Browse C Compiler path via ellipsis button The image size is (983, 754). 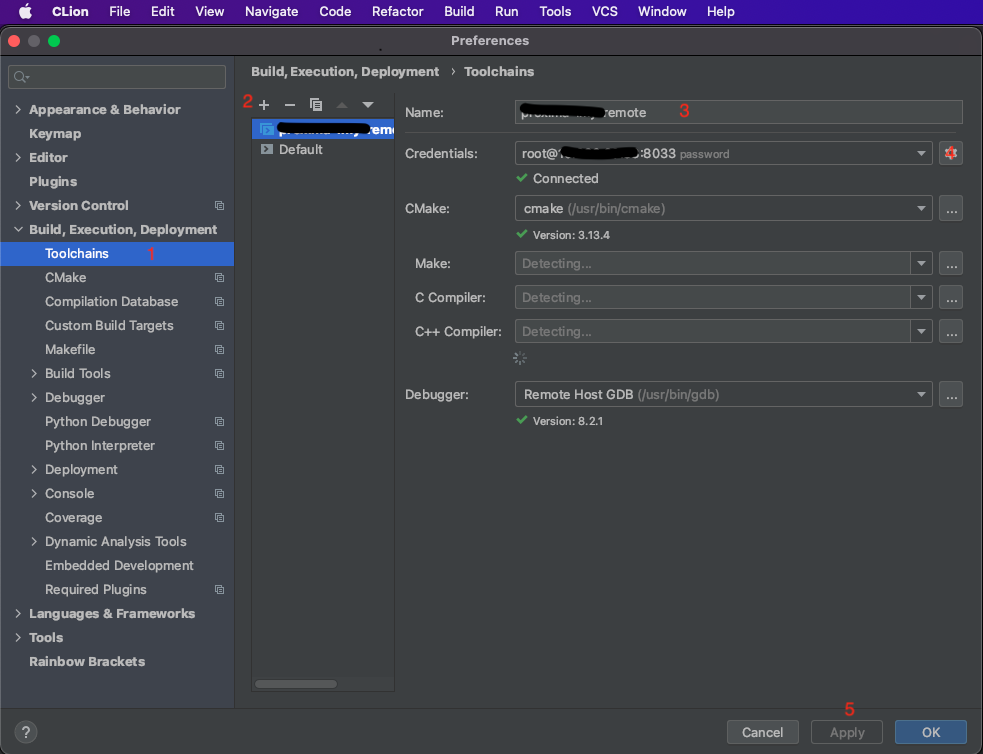[950, 297]
